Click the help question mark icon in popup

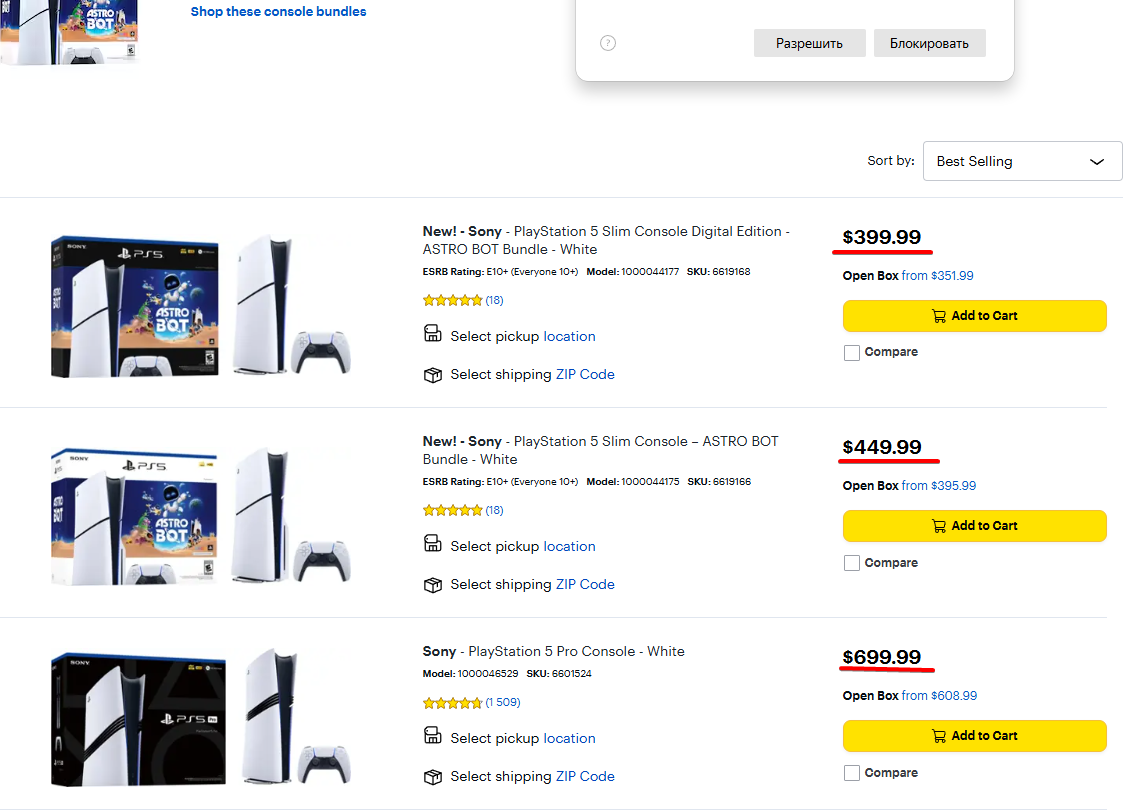pyautogui.click(x=608, y=43)
